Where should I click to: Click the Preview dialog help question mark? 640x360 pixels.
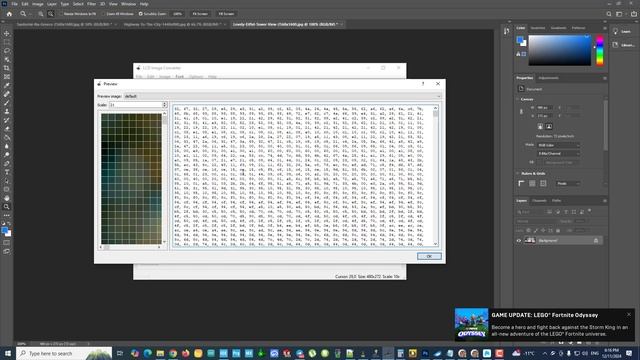tap(423, 84)
